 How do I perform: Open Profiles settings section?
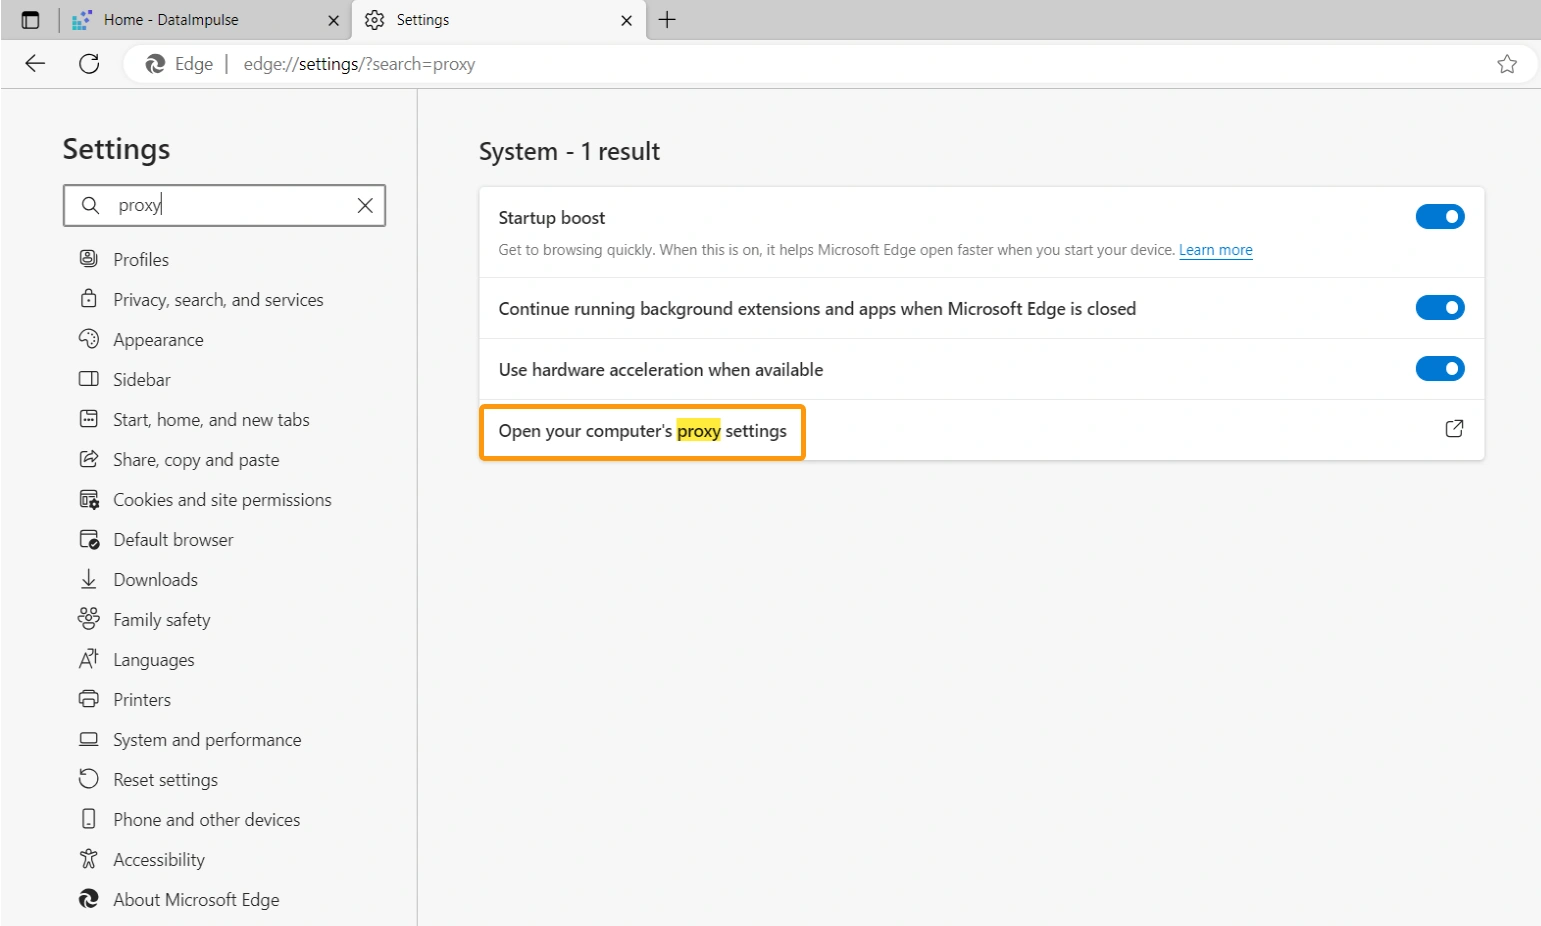(x=141, y=260)
